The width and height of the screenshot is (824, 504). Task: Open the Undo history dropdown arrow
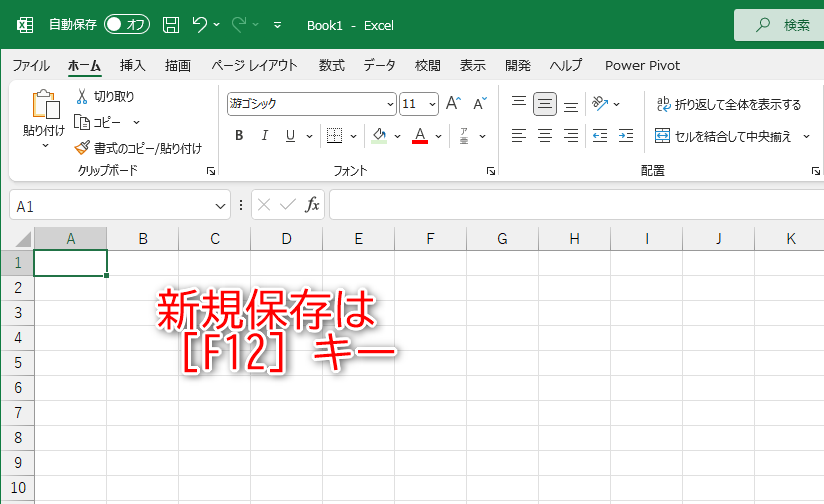click(217, 24)
